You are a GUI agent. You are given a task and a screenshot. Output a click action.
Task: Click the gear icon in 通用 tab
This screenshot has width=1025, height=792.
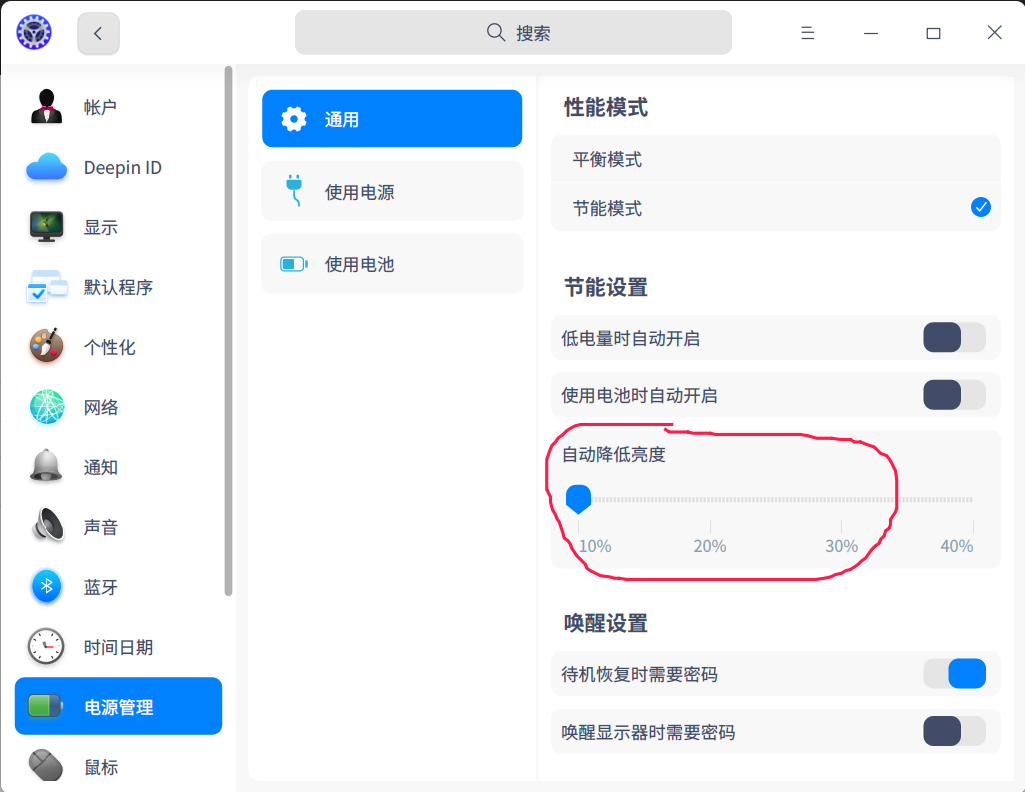(294, 119)
